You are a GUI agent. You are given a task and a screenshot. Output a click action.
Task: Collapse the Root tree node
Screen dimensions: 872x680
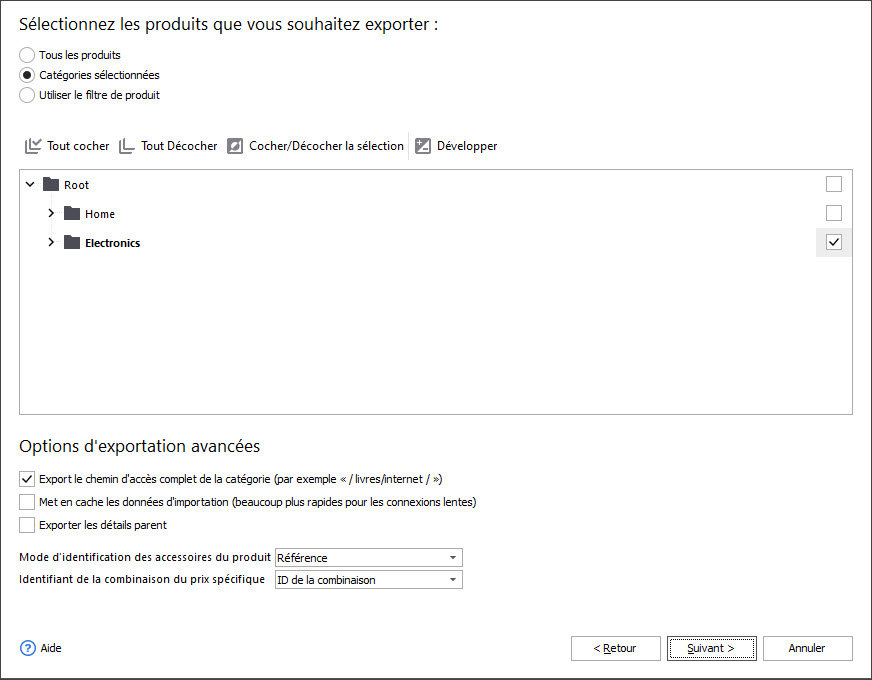click(x=30, y=184)
